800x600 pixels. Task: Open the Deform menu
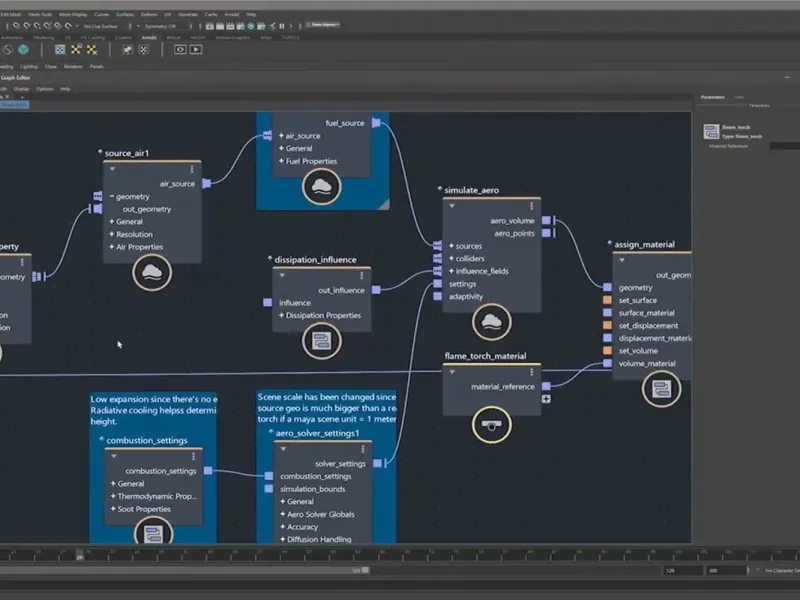pos(149,14)
